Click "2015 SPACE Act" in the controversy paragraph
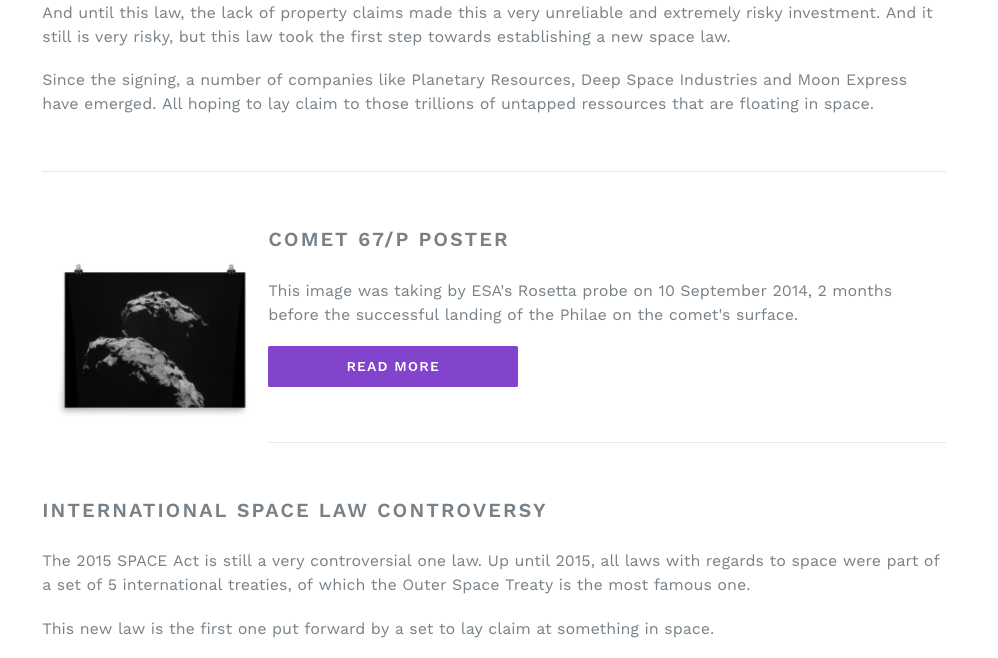The image size is (998, 658). click(138, 561)
